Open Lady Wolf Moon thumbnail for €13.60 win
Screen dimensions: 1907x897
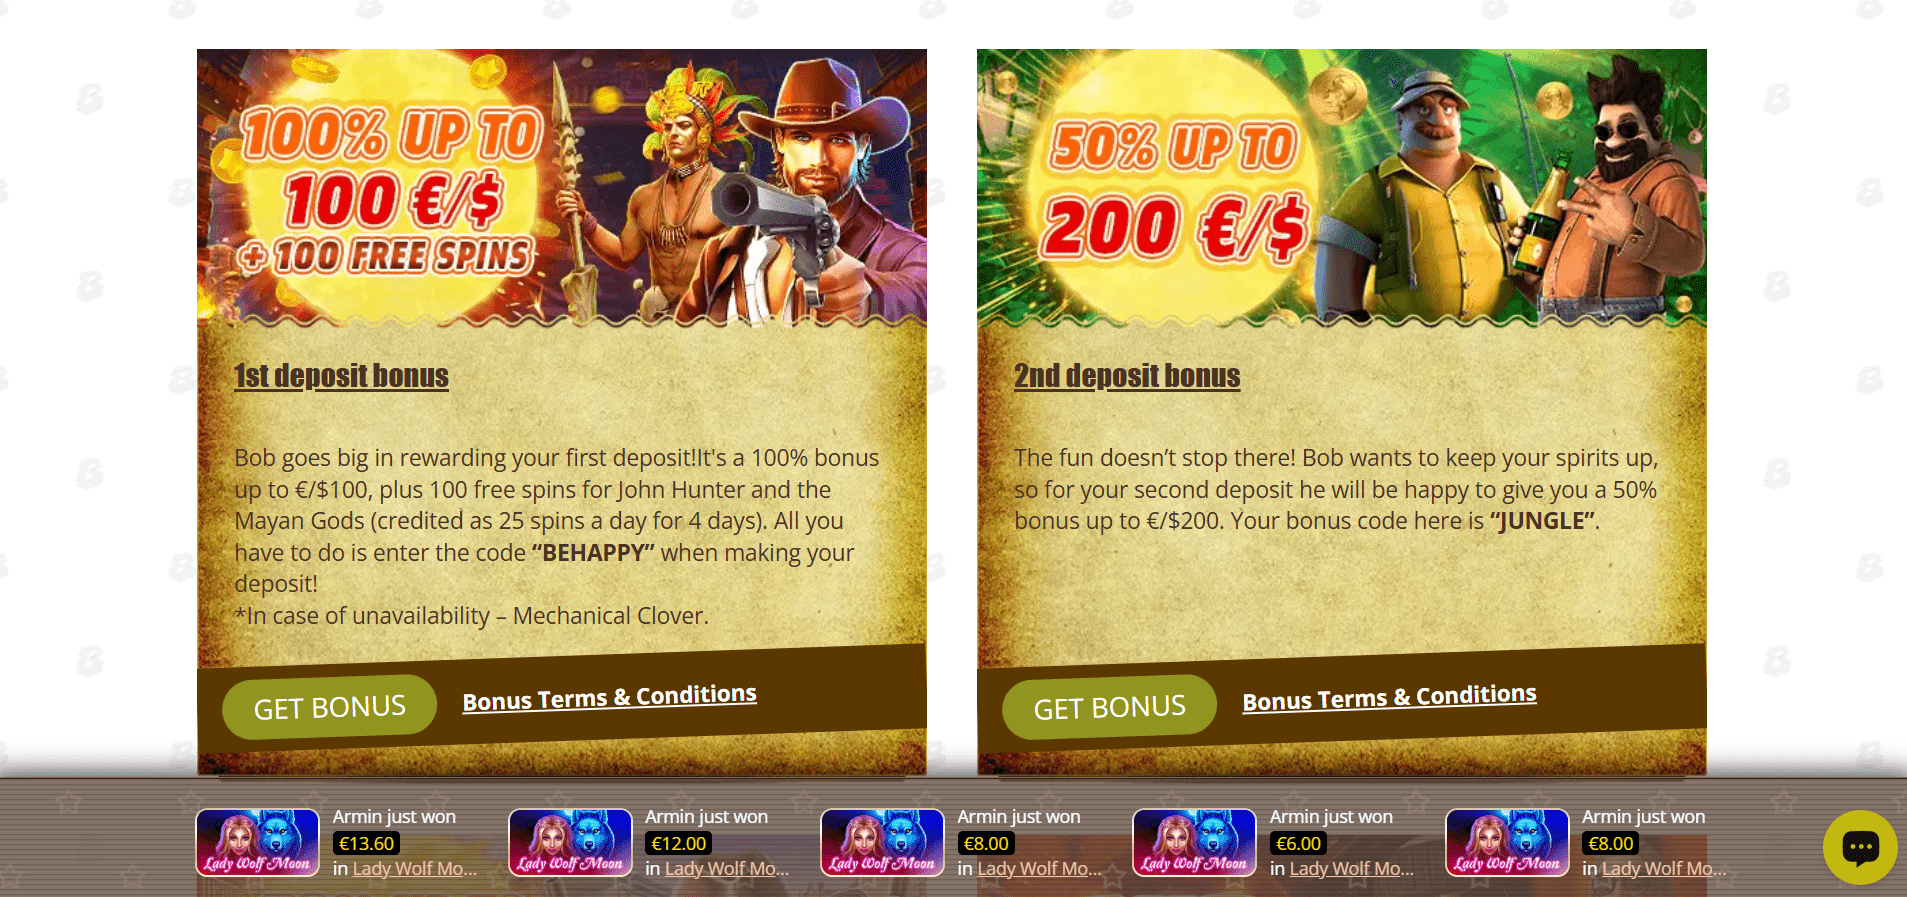[x=257, y=843]
